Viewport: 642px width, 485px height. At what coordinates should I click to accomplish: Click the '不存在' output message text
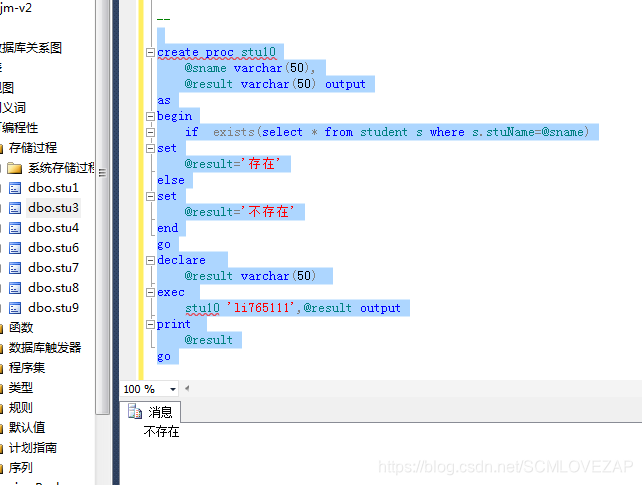pos(161,432)
